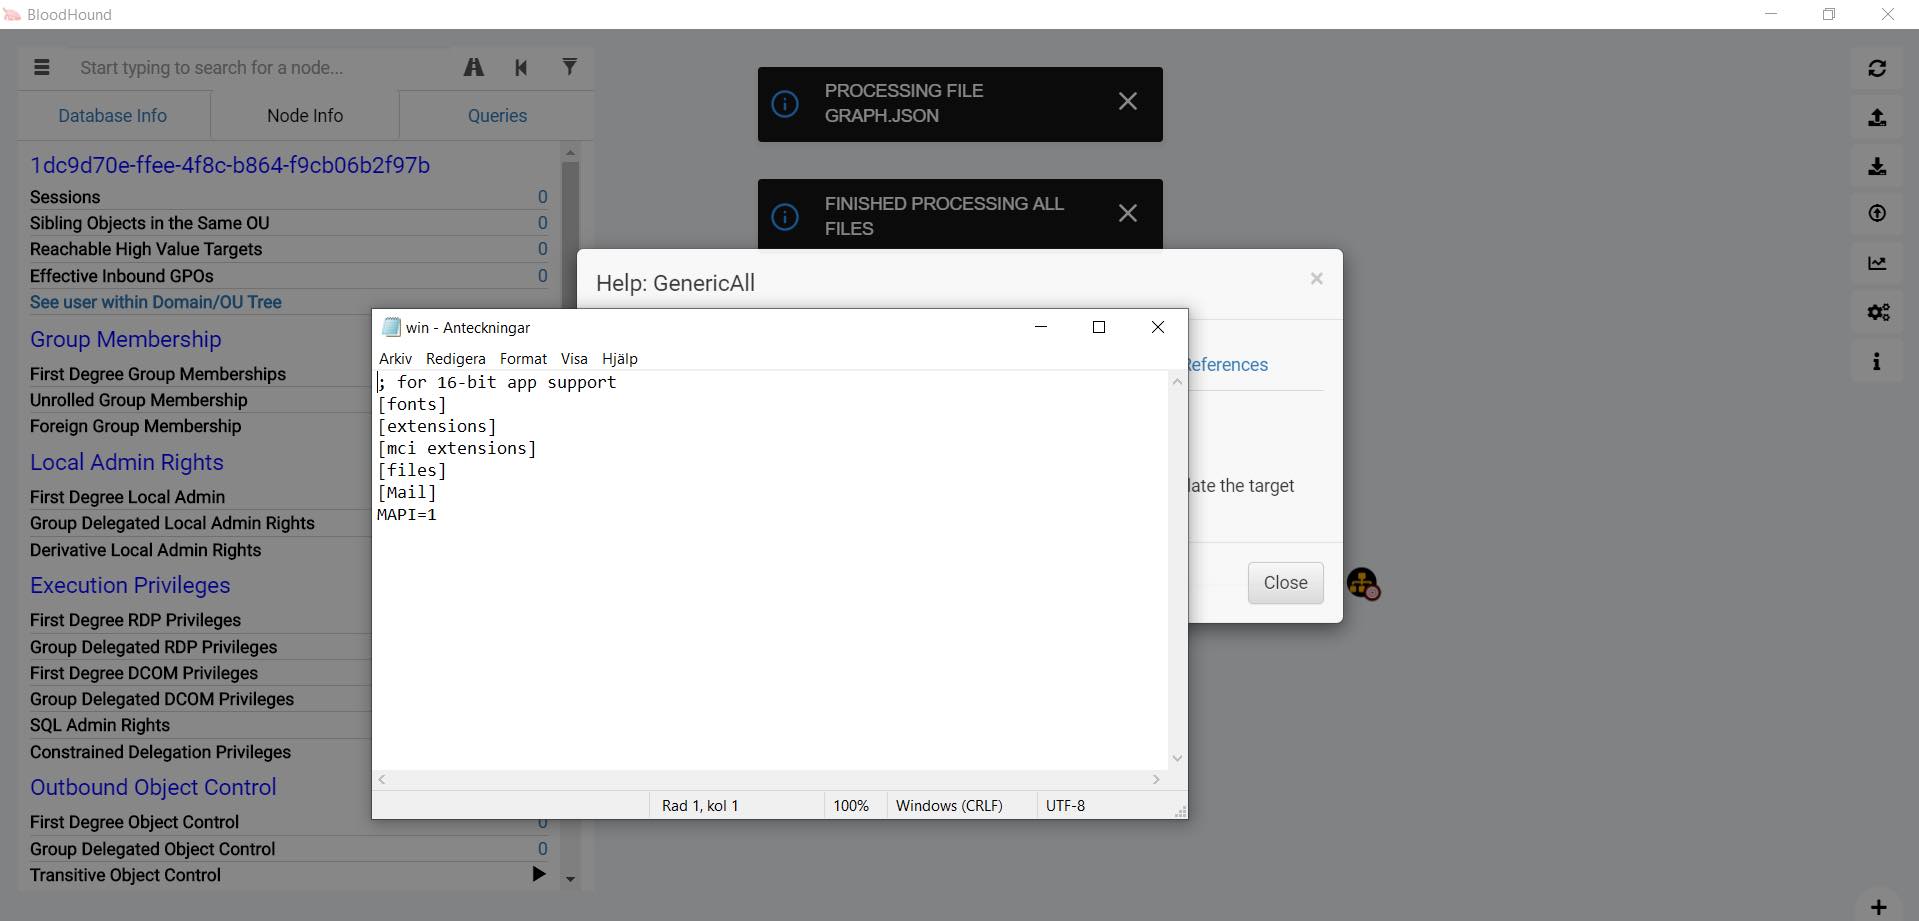Click Group Delegated Local Admin Rights row
This screenshot has height=921, width=1919.
click(200, 523)
